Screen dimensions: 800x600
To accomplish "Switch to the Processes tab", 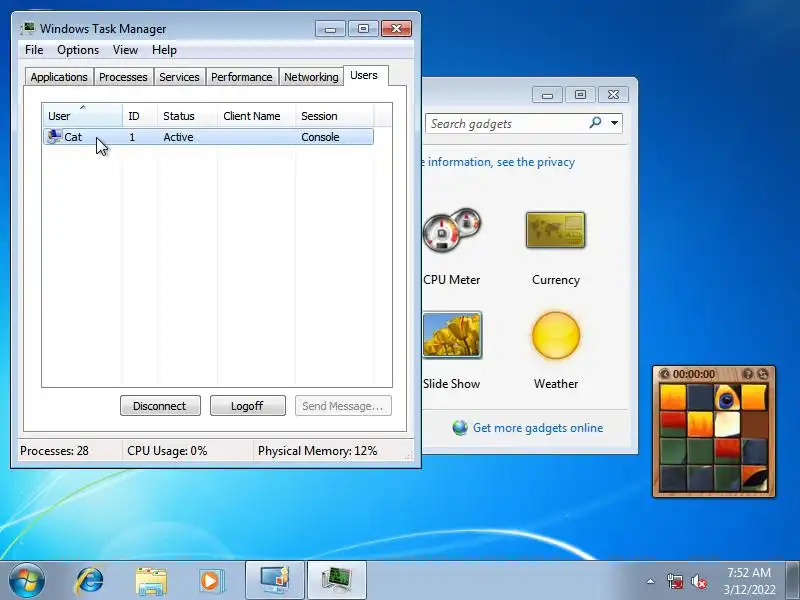I will point(123,77).
